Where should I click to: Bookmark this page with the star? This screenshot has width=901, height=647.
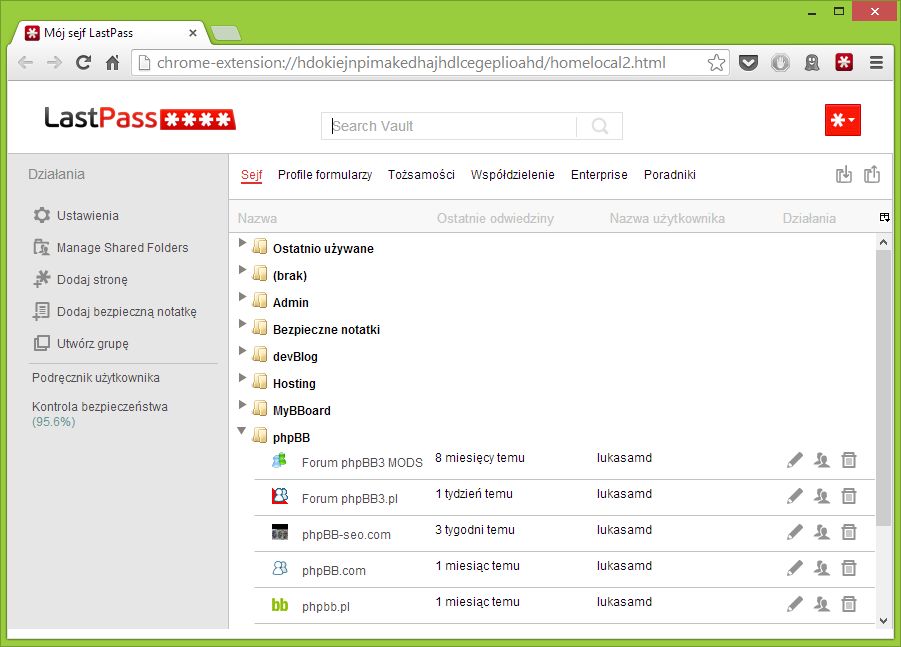(x=716, y=62)
